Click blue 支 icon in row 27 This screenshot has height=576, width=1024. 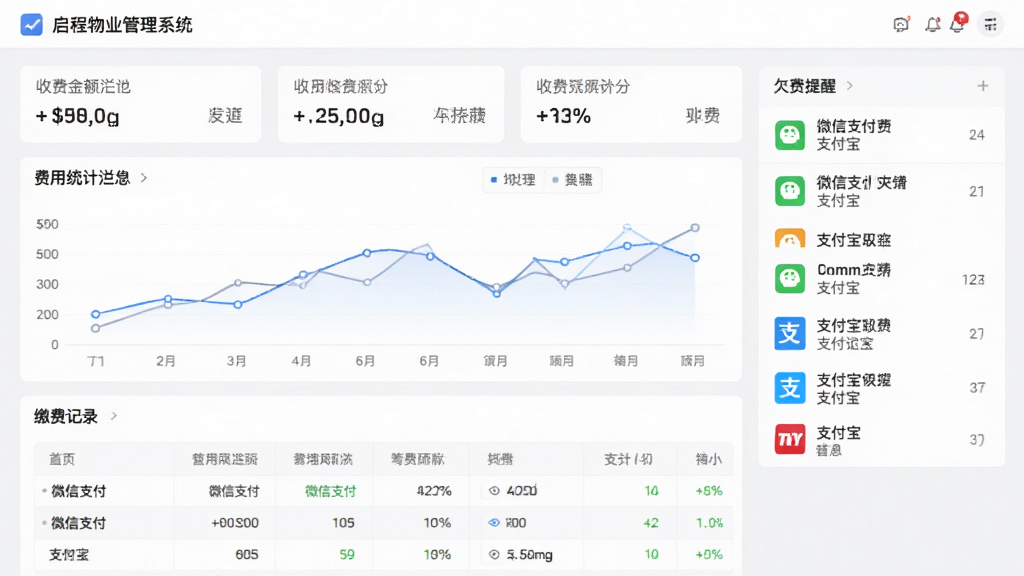tap(790, 334)
